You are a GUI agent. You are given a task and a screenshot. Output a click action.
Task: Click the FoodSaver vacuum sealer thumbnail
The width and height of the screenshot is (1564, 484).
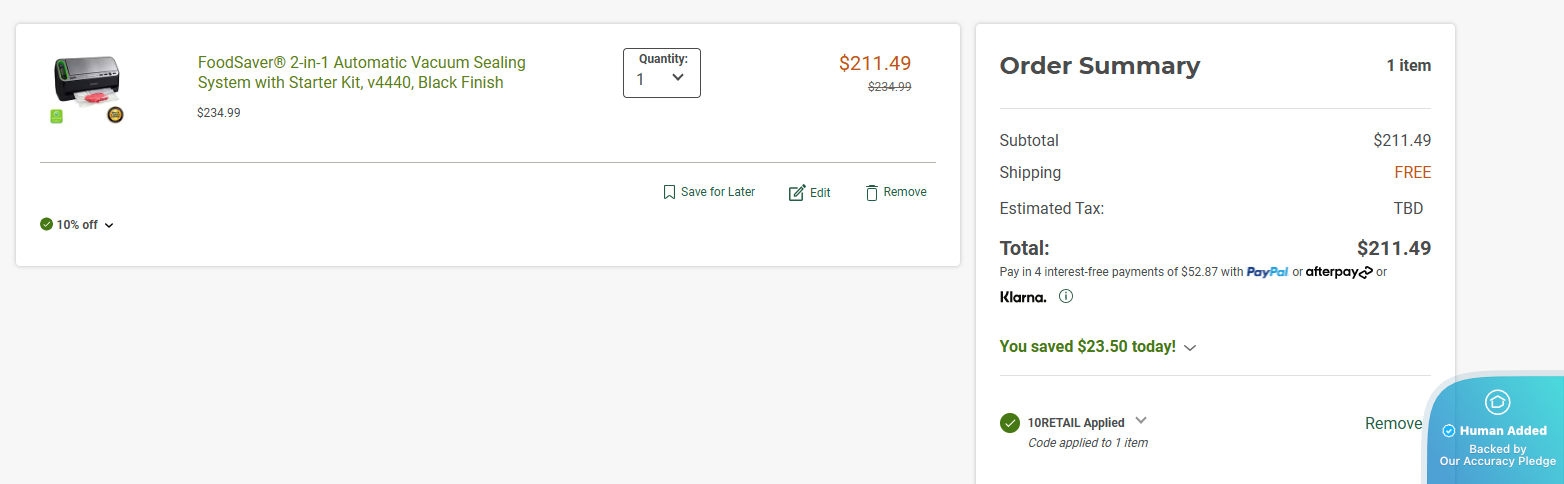click(87, 88)
